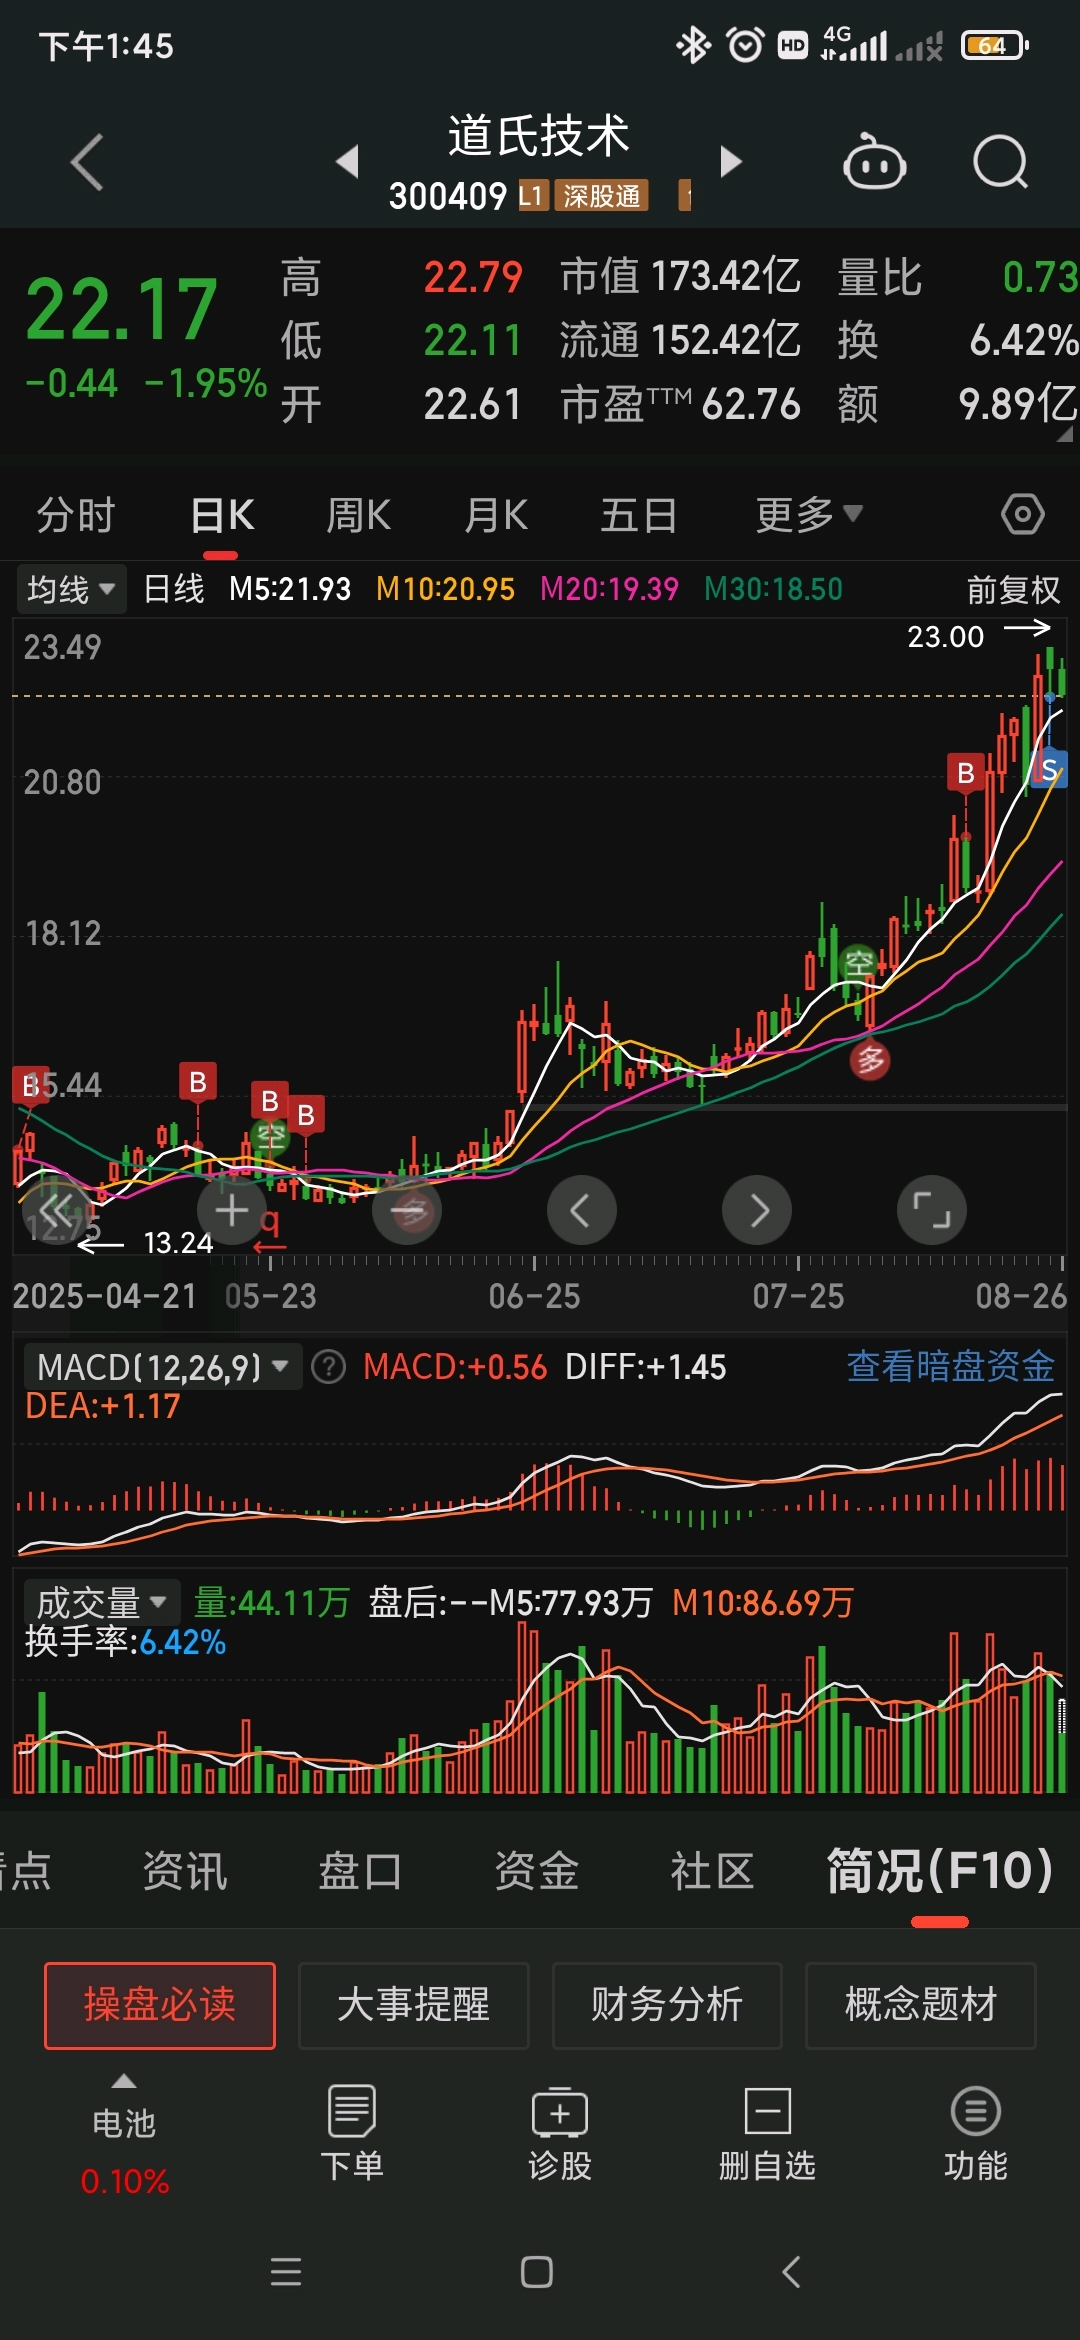This screenshot has height=2340, width=1080.
Task: Select the 月K chart tab
Action: pyautogui.click(x=496, y=515)
